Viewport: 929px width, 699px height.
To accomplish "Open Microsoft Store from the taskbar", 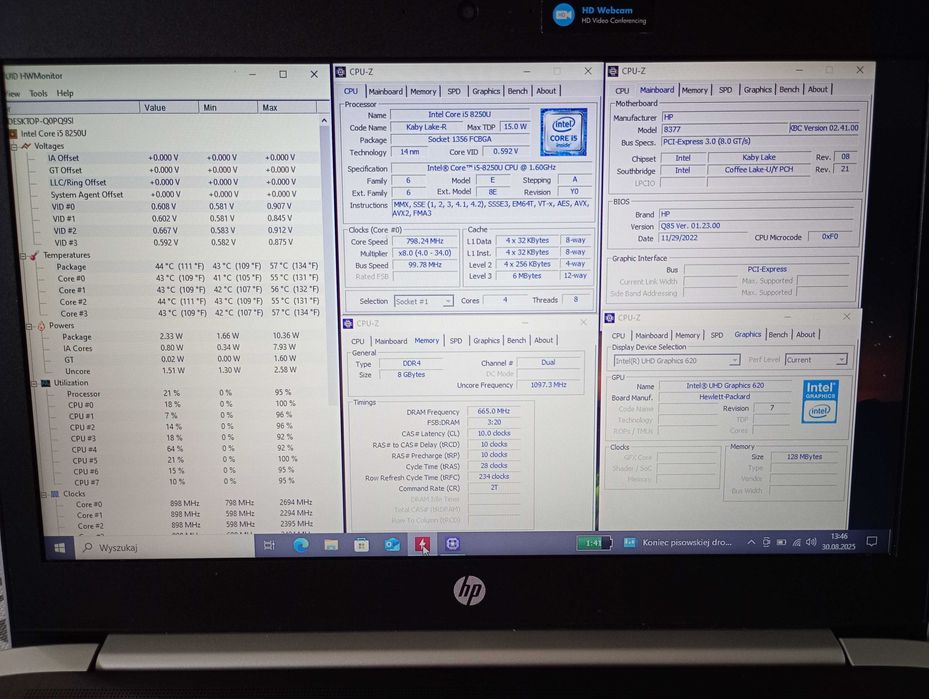I will coord(361,545).
